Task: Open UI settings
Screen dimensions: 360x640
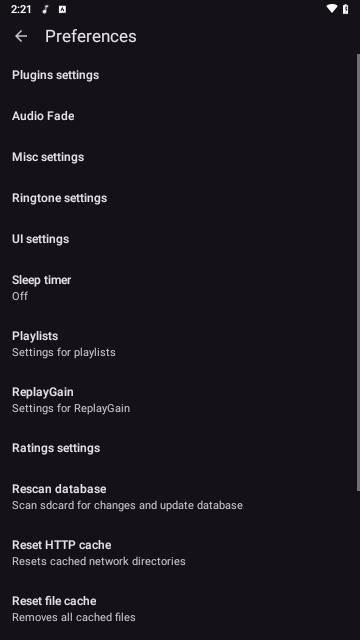Action: pos(178,239)
